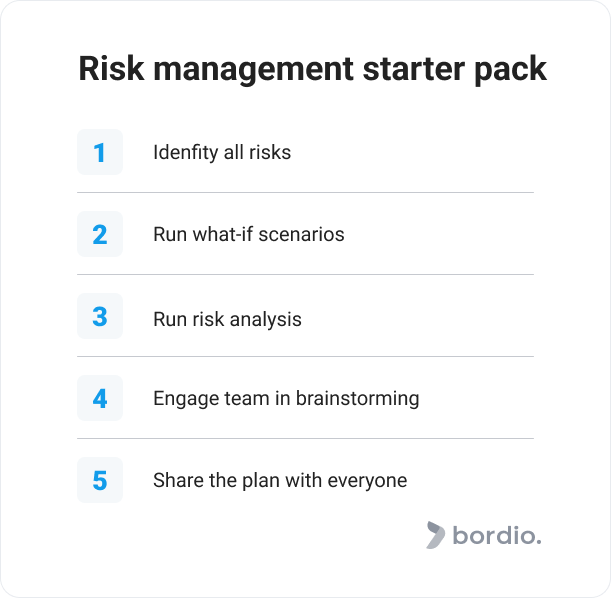The width and height of the screenshot is (611, 598).
Task: Click the word 'Risk' in title
Action: [111, 68]
